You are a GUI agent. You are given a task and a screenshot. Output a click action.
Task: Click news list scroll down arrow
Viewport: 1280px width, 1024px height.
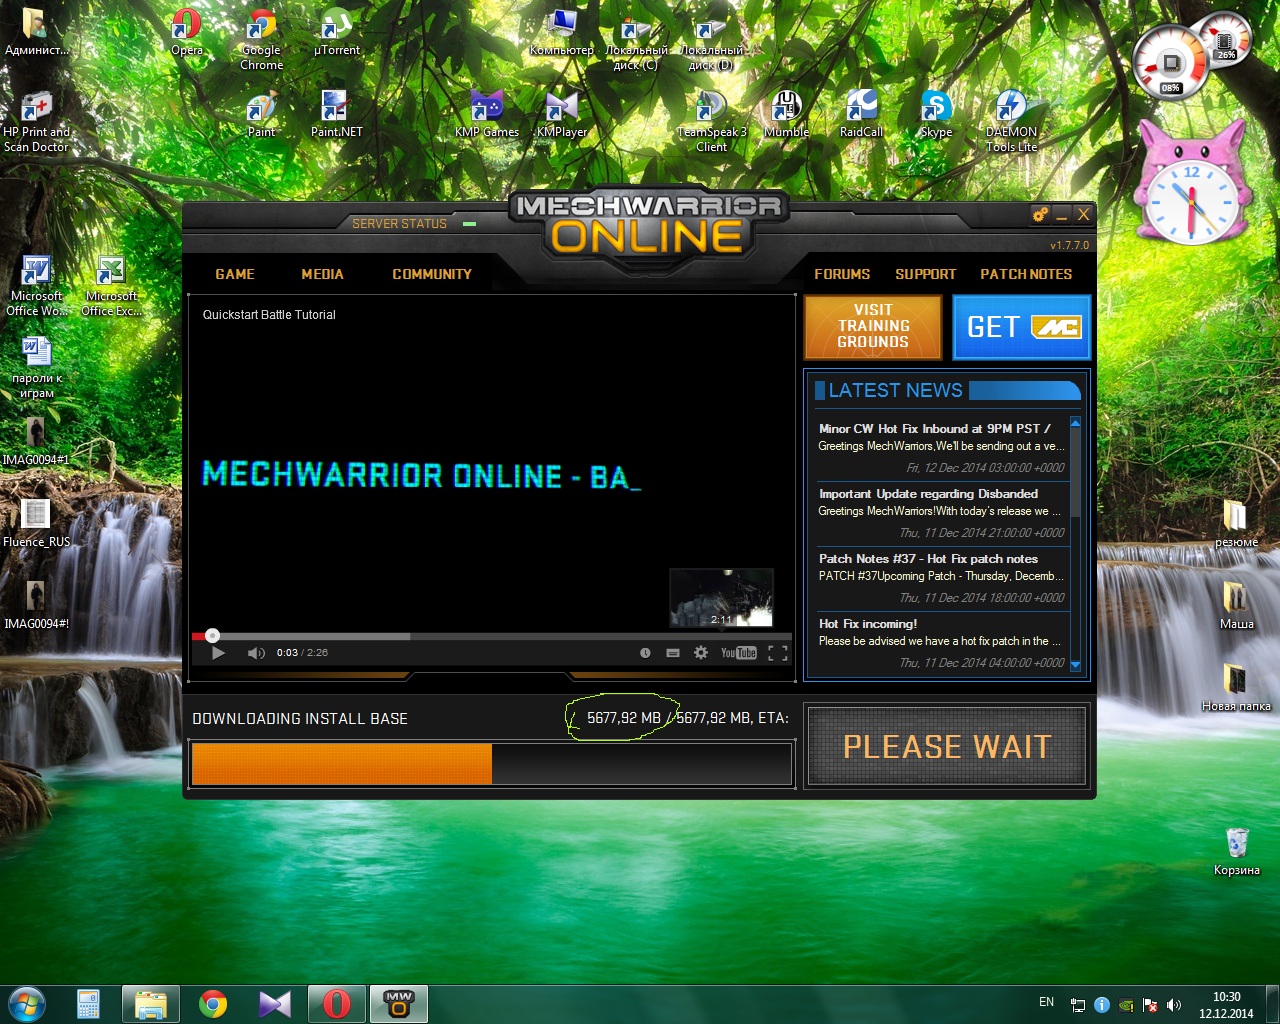point(1076,665)
